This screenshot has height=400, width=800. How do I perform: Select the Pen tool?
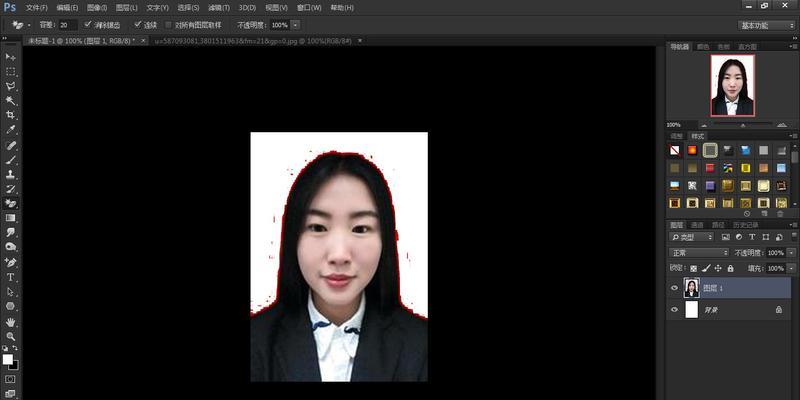(10, 262)
